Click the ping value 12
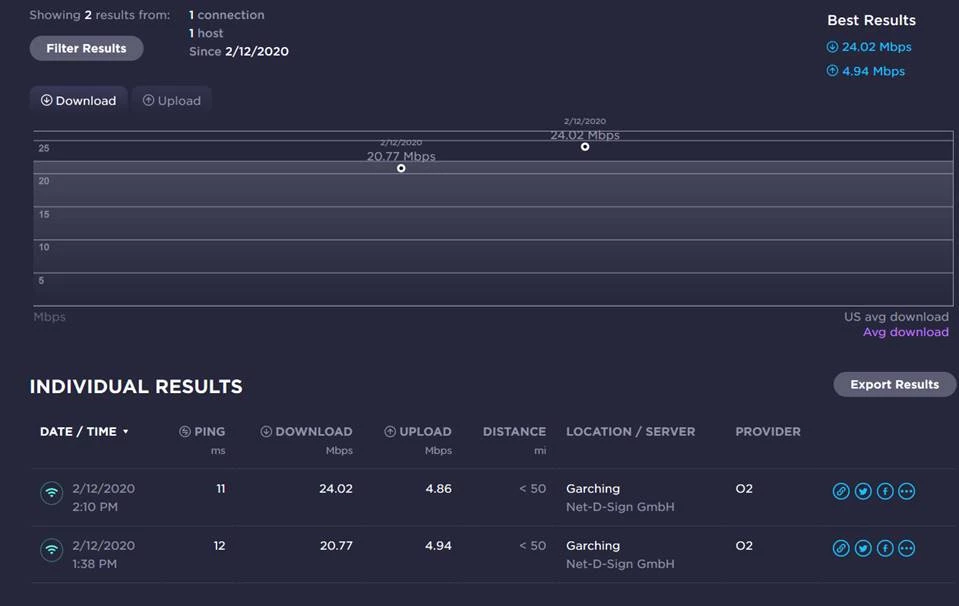Screen dimensions: 959x606 click(220, 545)
